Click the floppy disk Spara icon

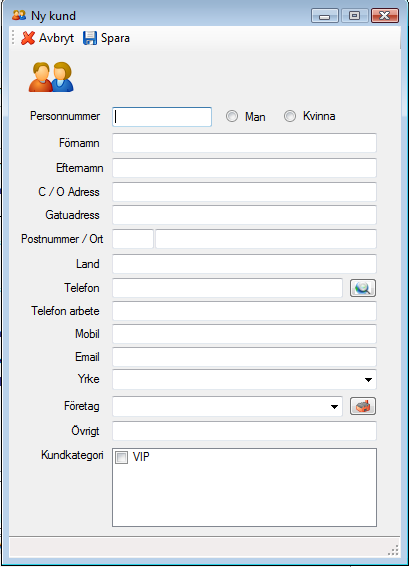90,38
